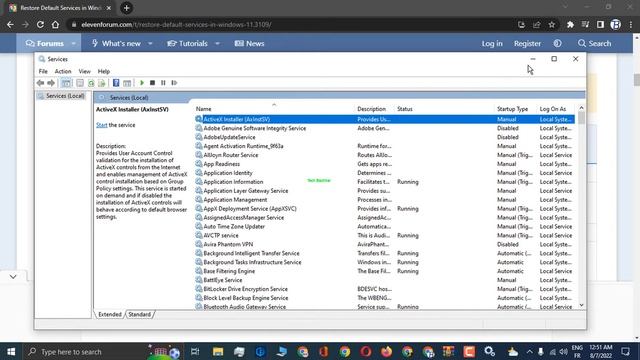Open the File menu in Services
This screenshot has width=640, height=360.
pos(43,71)
